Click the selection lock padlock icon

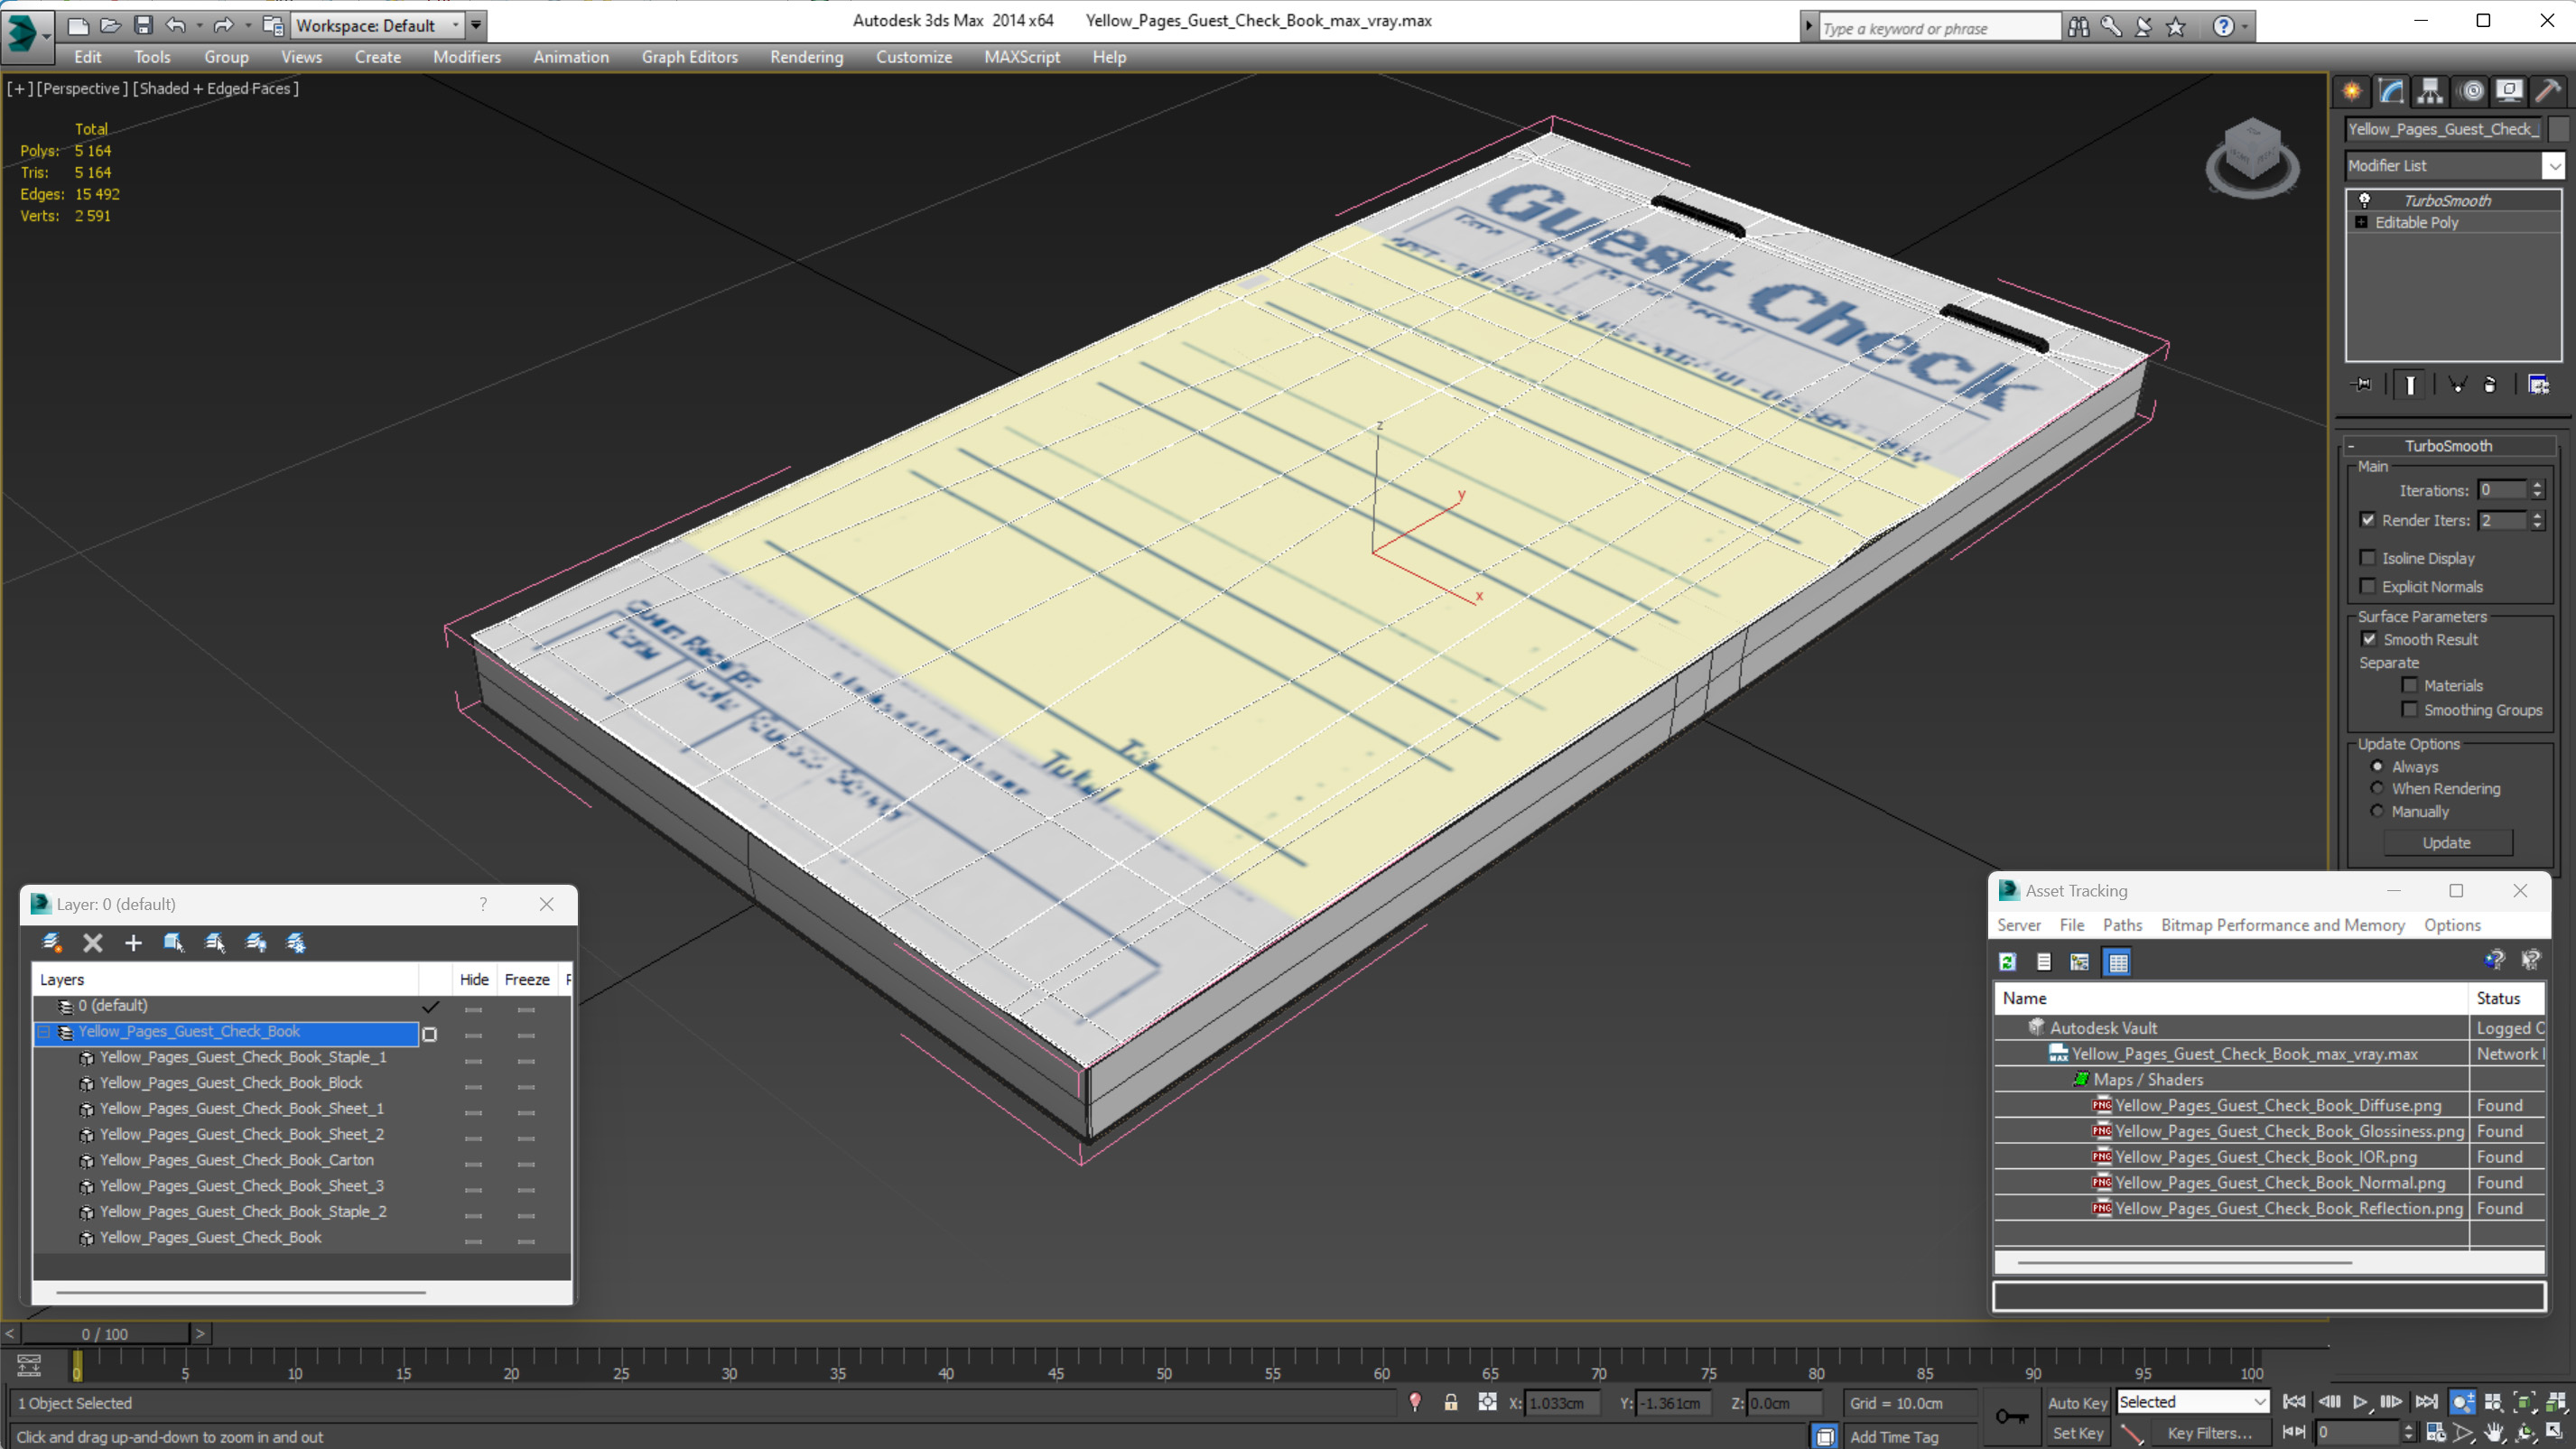click(x=1451, y=1402)
